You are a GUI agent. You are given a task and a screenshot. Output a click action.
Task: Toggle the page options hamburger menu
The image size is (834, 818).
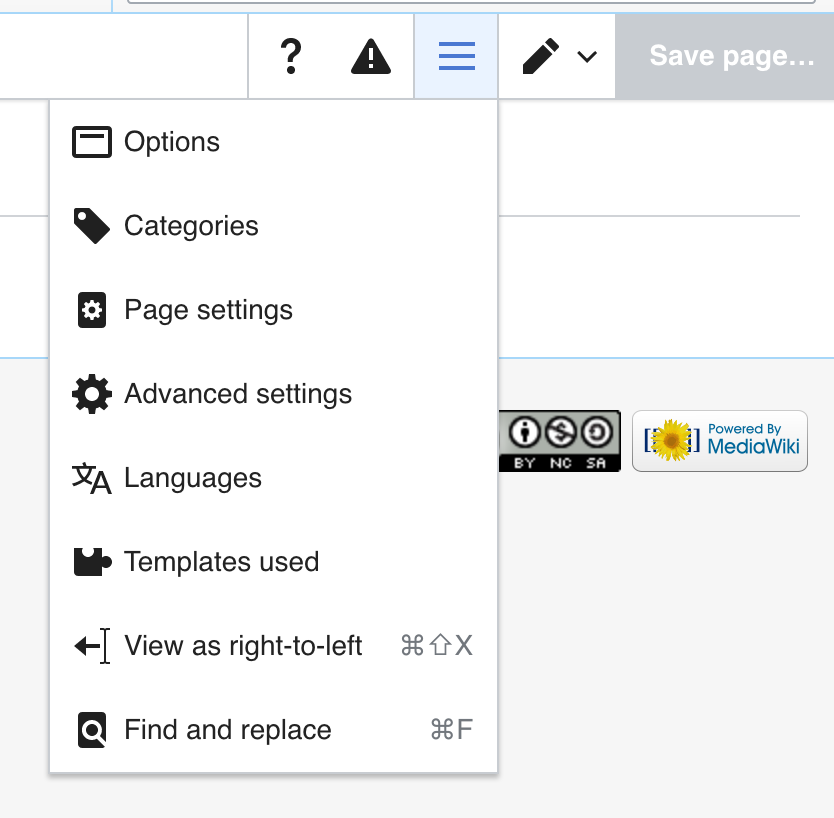(457, 57)
